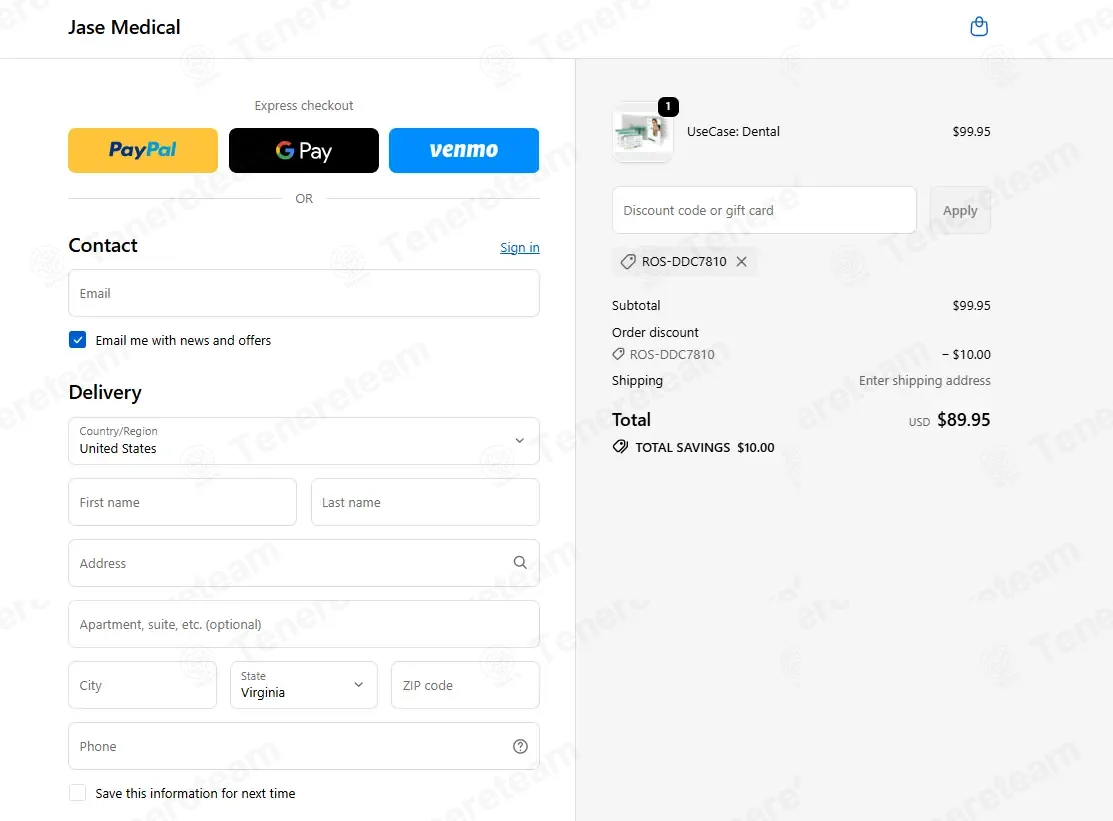Click the Sign in link
The image size is (1113, 821).
[519, 247]
